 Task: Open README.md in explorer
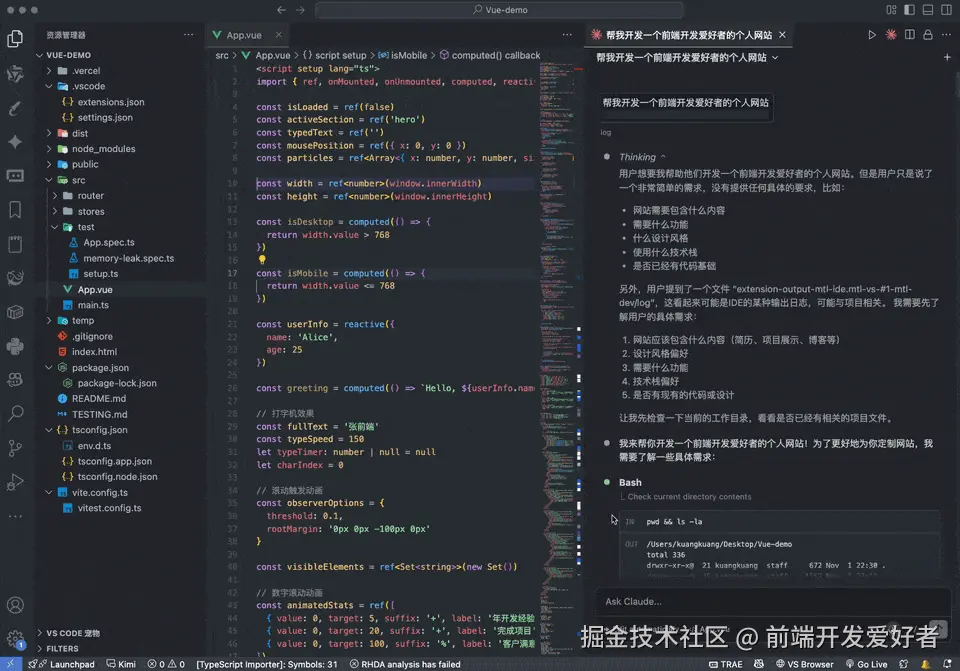(x=99, y=398)
